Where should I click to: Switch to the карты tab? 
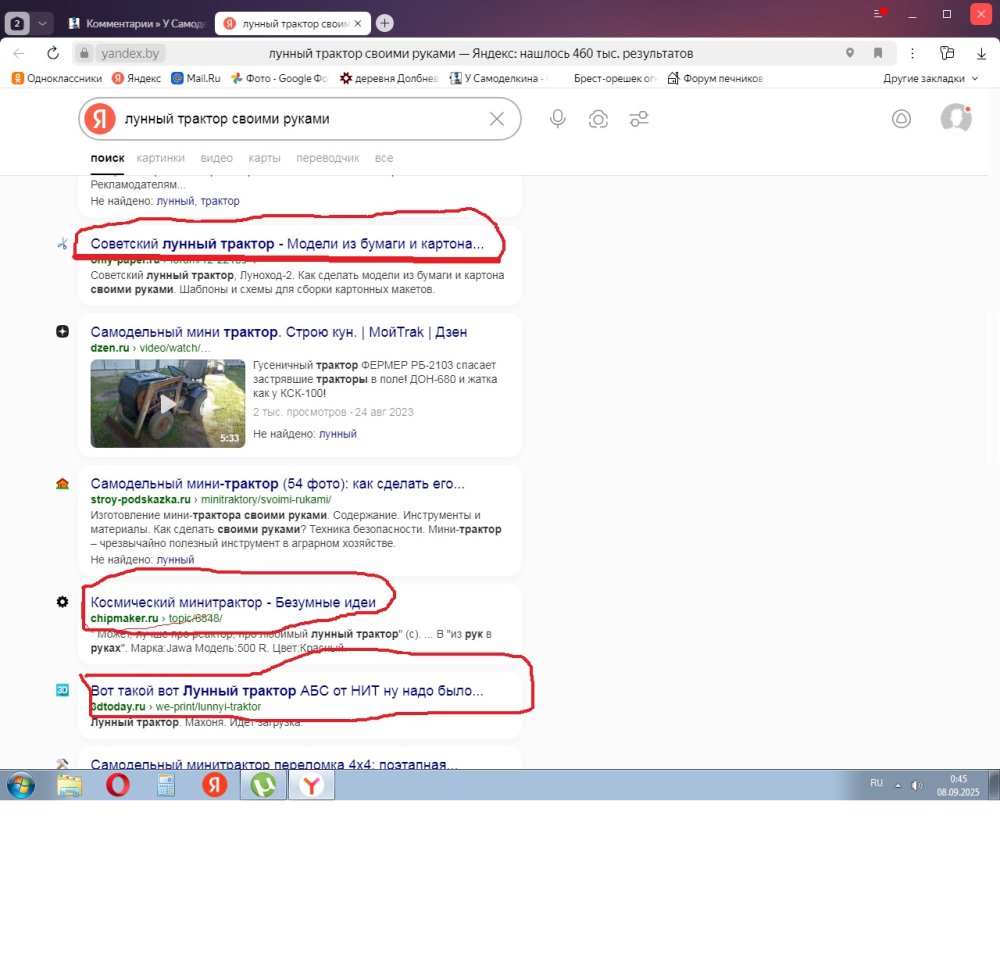[x=264, y=158]
